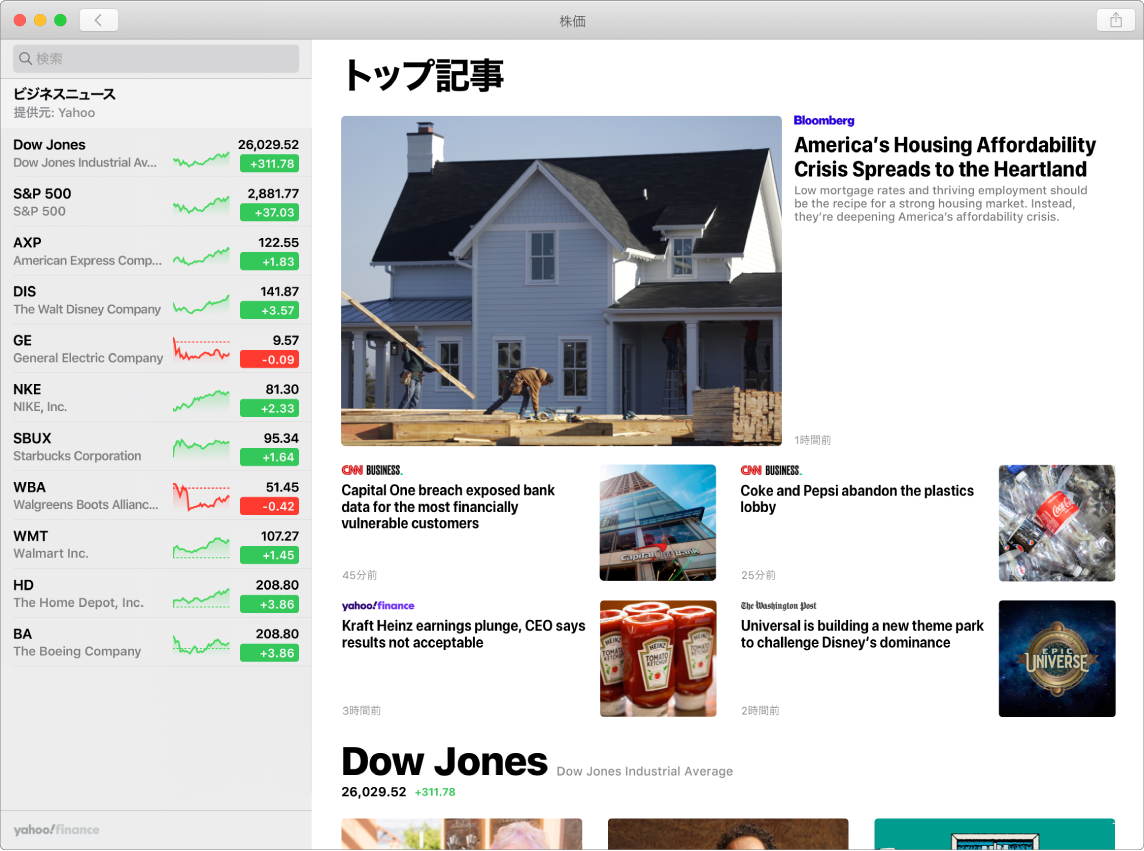Screen dimensions: 1144x851
Task: Click the house construction article photo
Action: pyautogui.click(x=561, y=280)
